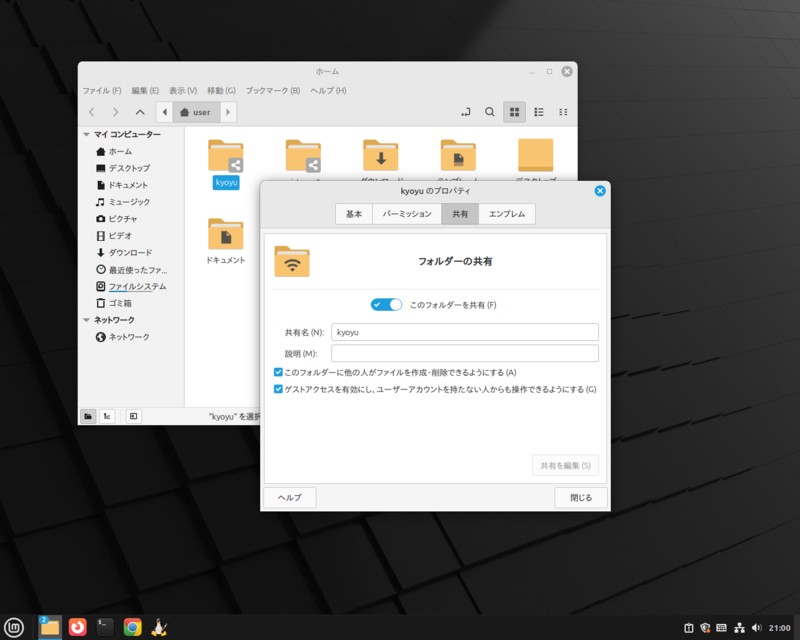
Task: Collapse the ネットワーク sidebar section
Action: (87, 320)
